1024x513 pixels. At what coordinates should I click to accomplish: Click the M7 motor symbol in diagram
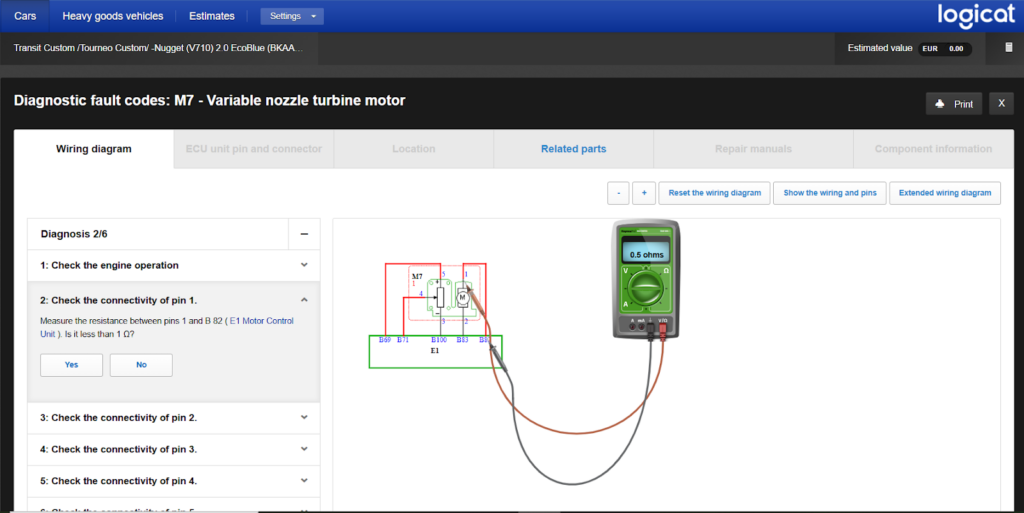[x=462, y=298]
